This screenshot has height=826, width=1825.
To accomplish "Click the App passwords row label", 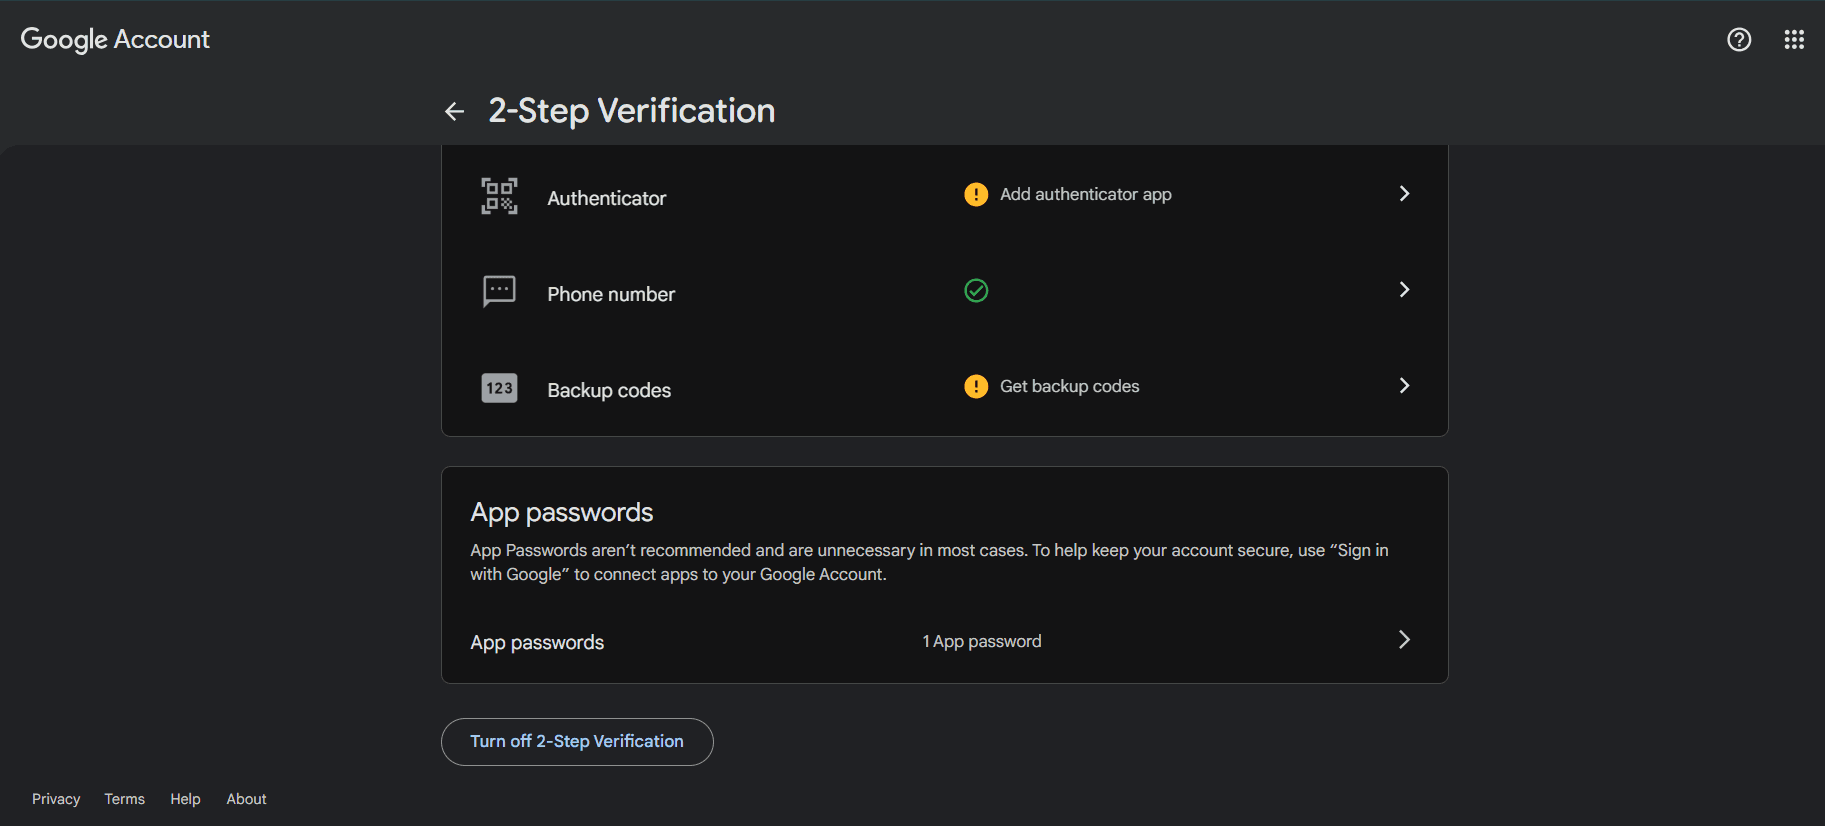I will tap(537, 642).
